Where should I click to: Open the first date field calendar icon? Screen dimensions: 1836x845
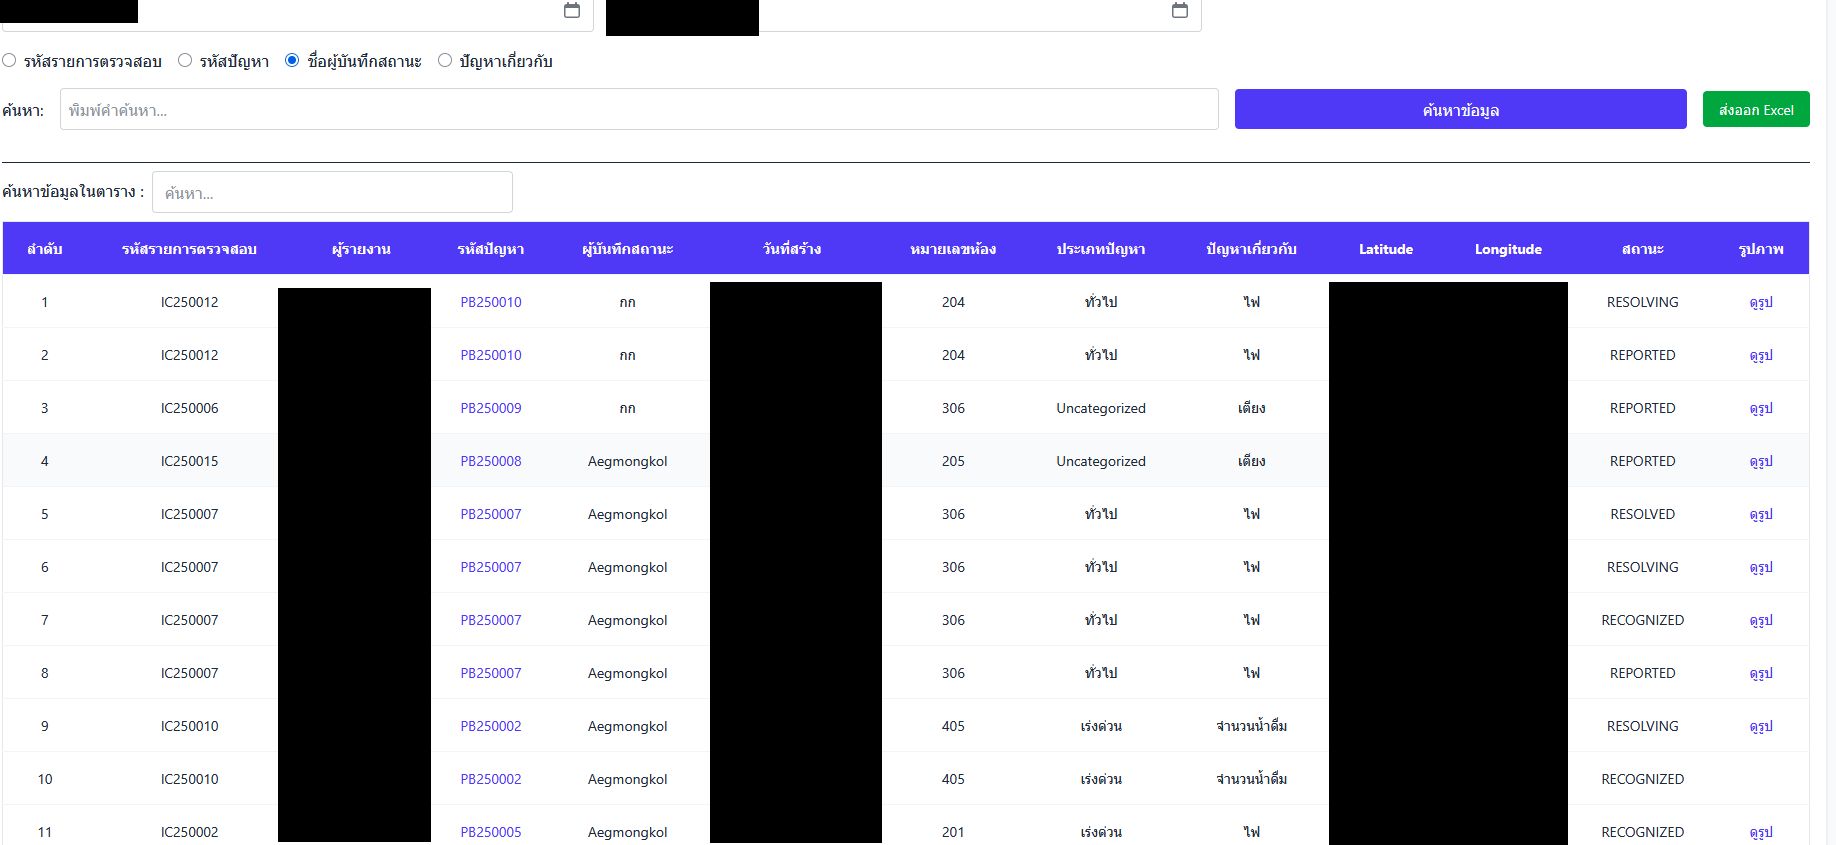[x=572, y=10]
